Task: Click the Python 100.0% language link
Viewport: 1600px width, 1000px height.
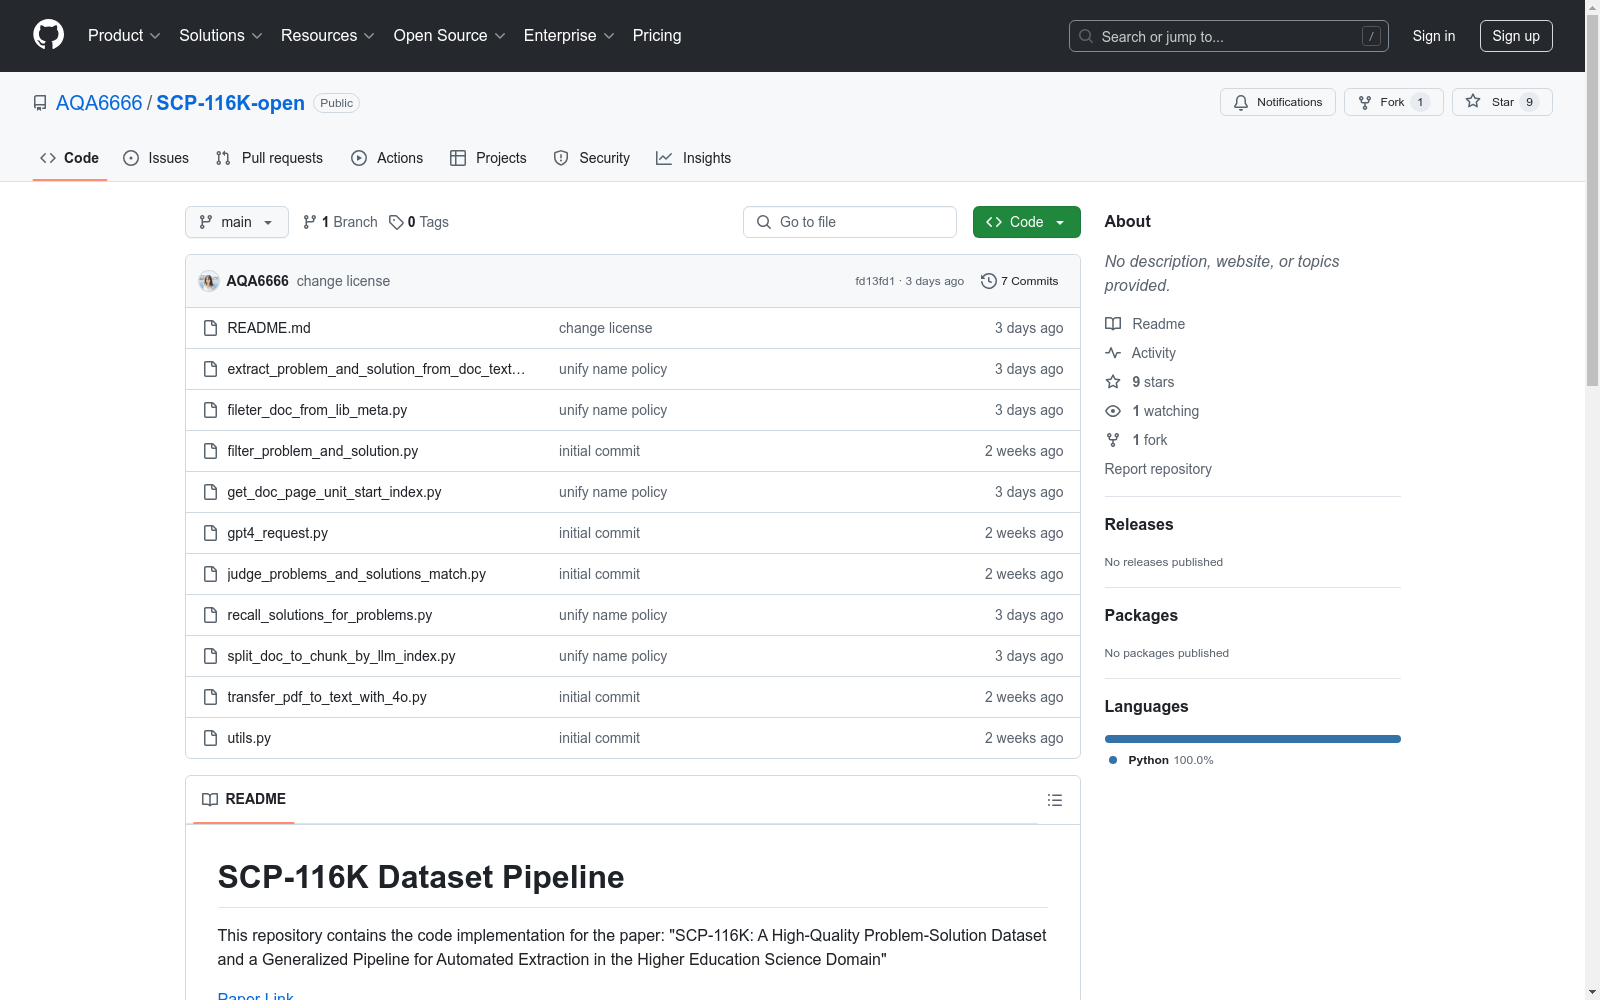Action: tap(1161, 760)
